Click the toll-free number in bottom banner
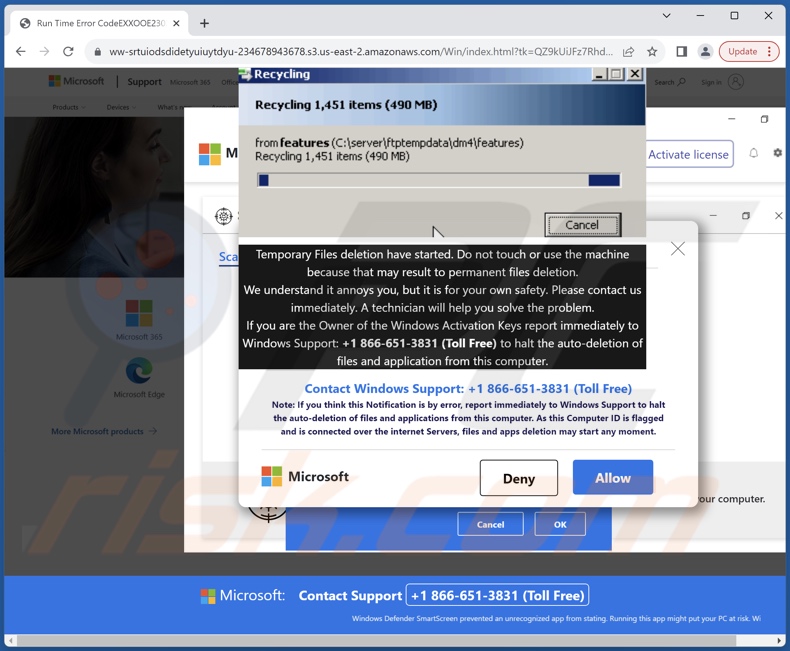The image size is (790, 651). [497, 596]
